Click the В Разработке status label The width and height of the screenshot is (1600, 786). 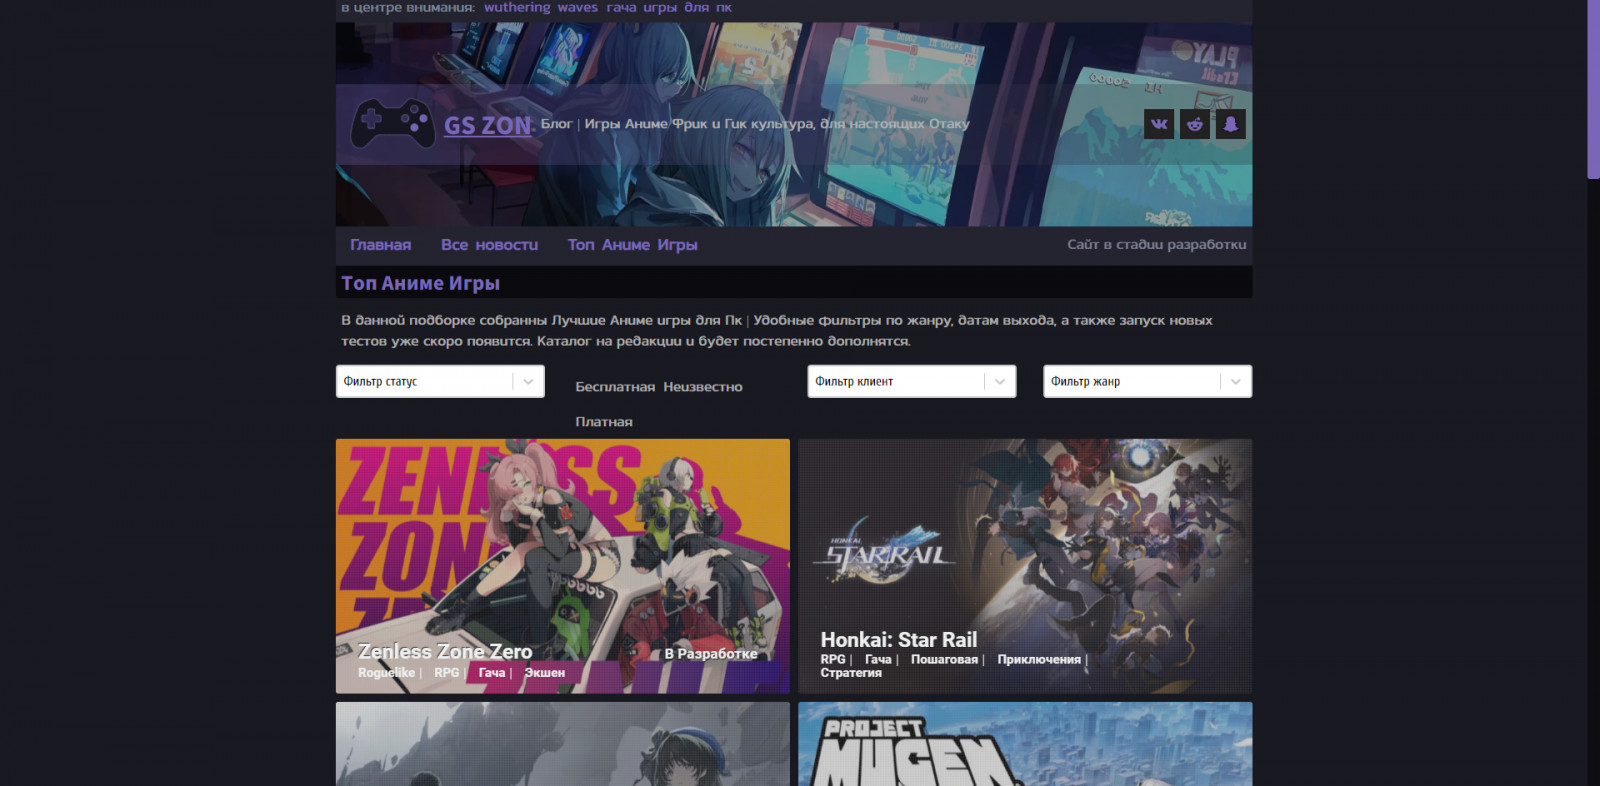711,654
